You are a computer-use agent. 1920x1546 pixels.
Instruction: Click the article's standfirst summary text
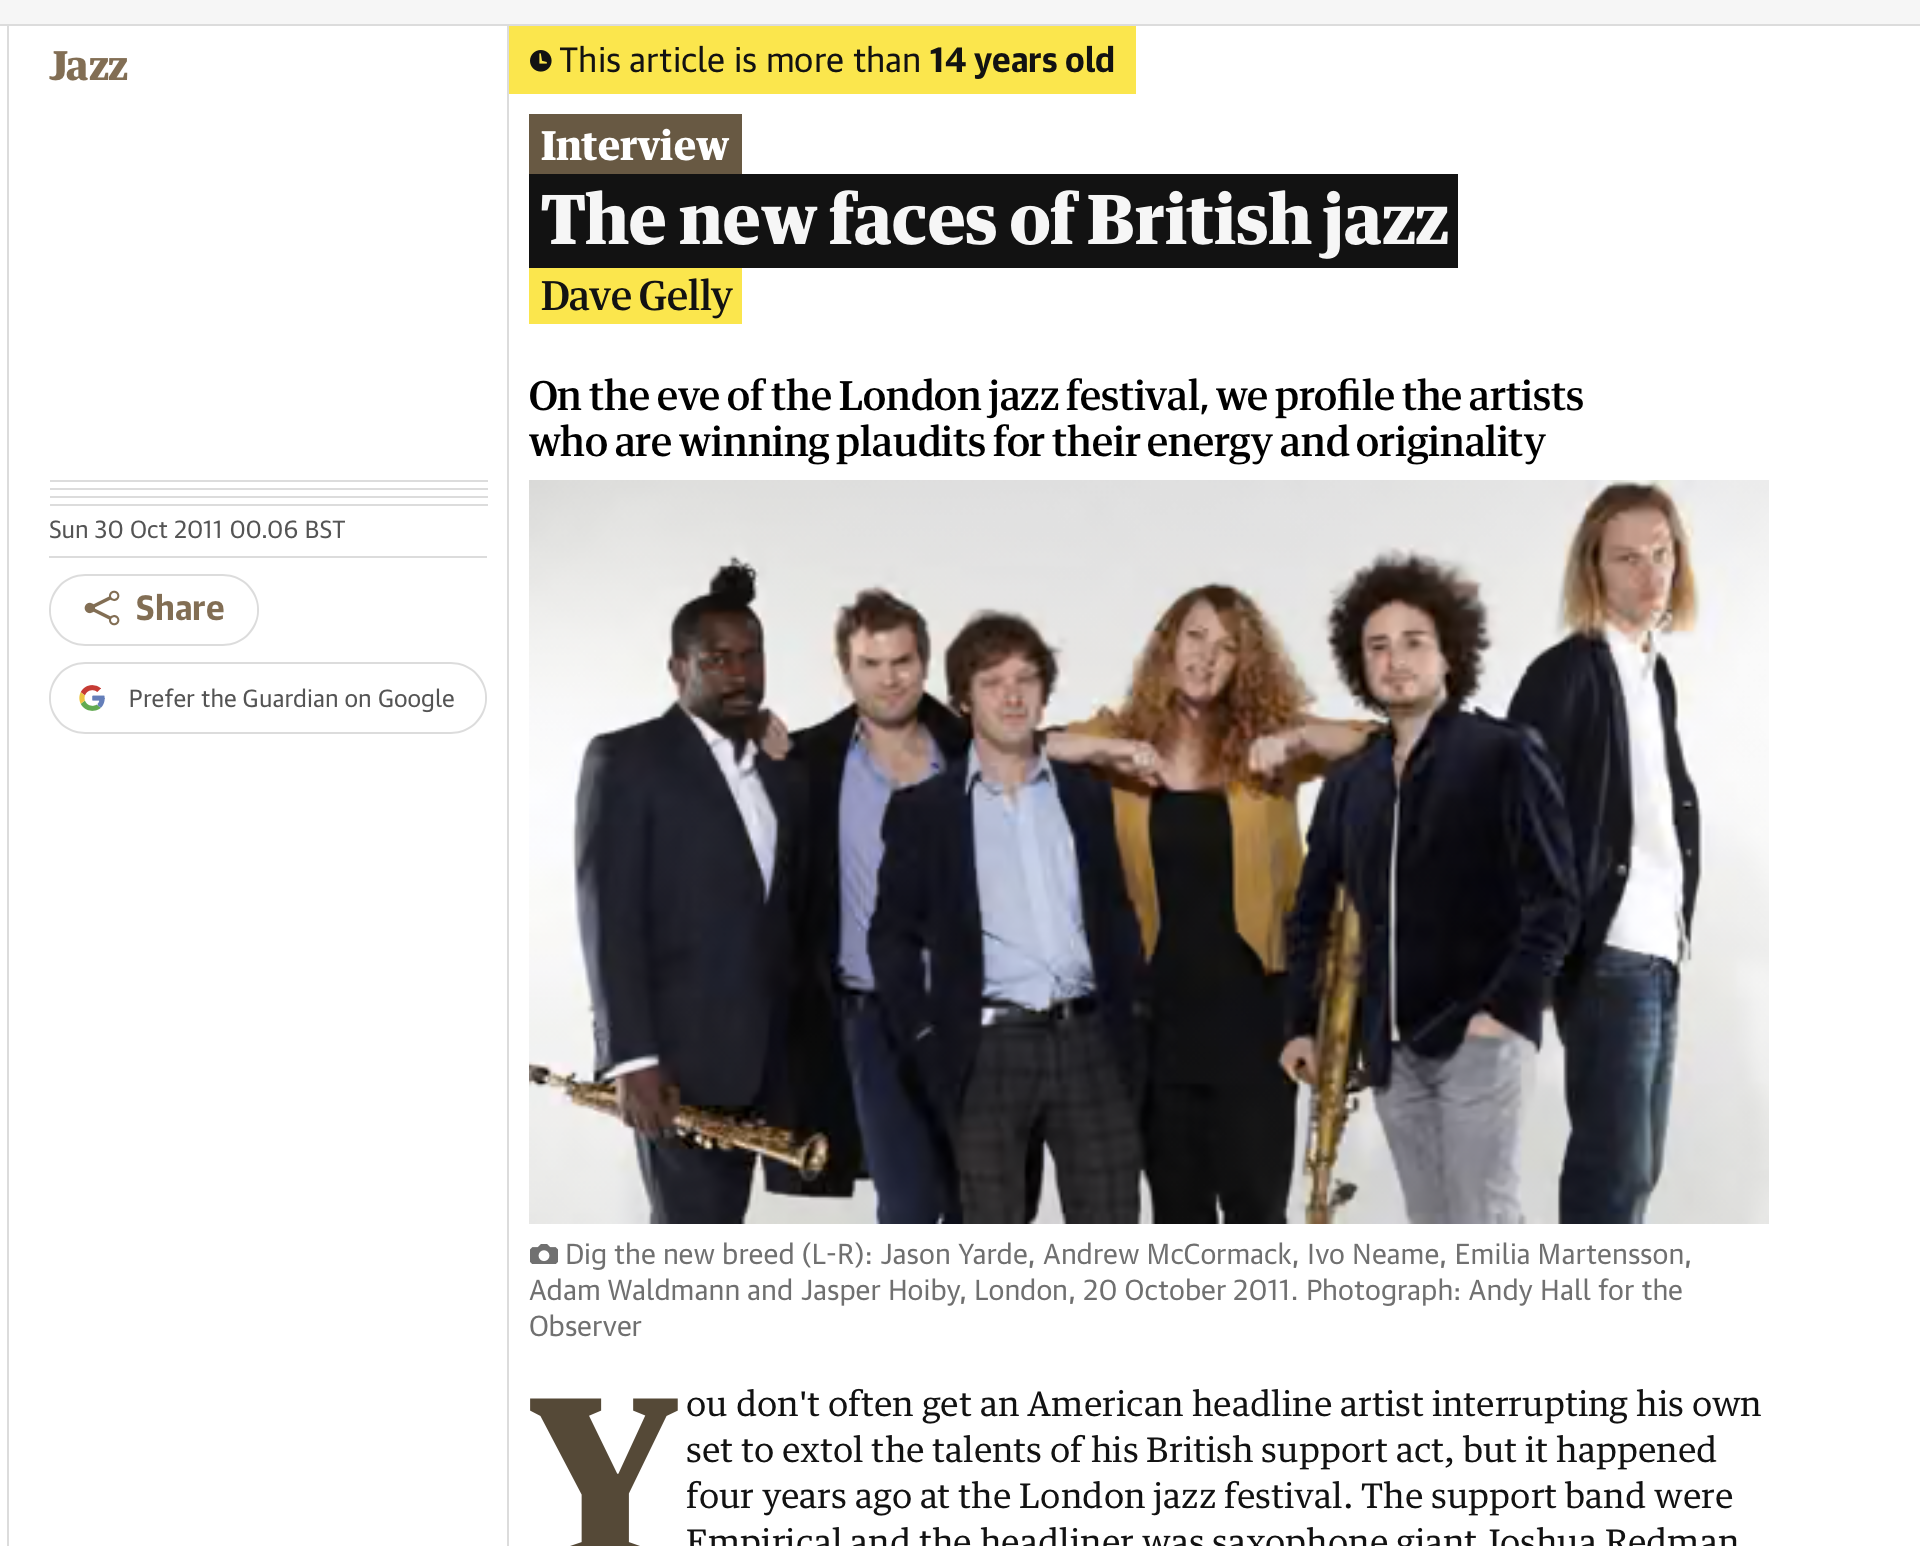(x=1056, y=419)
